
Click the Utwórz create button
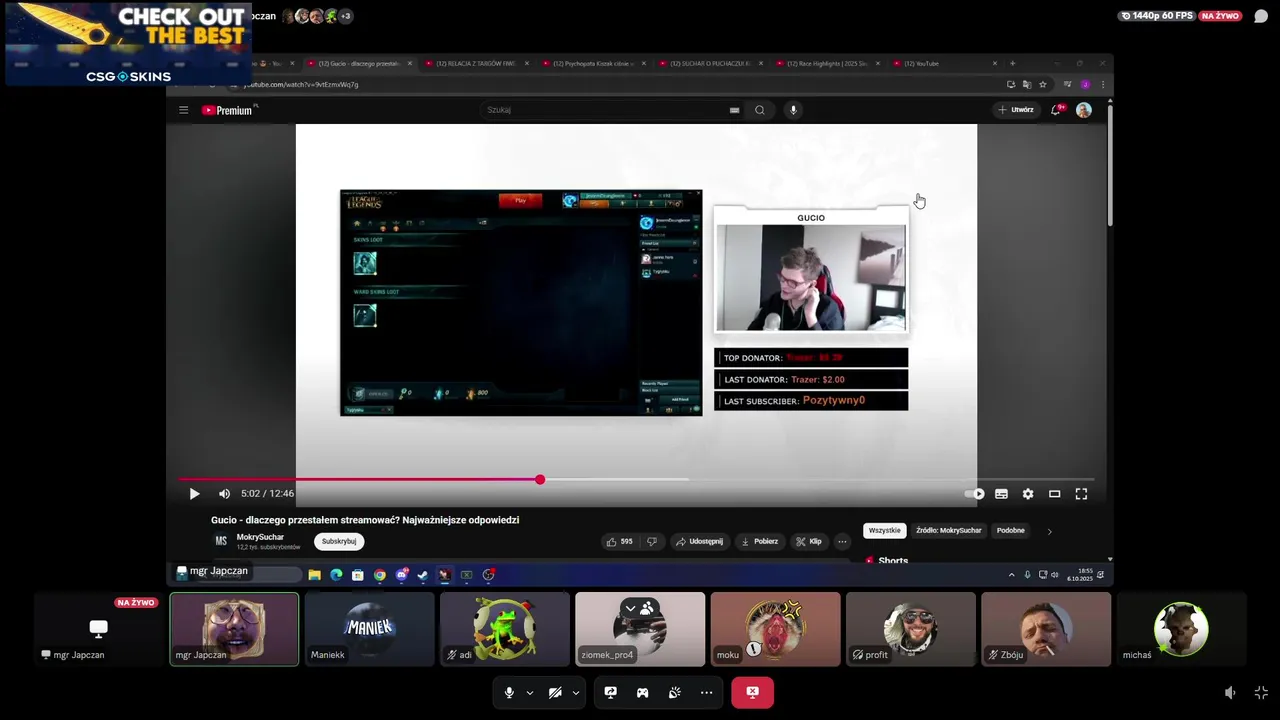point(1016,110)
